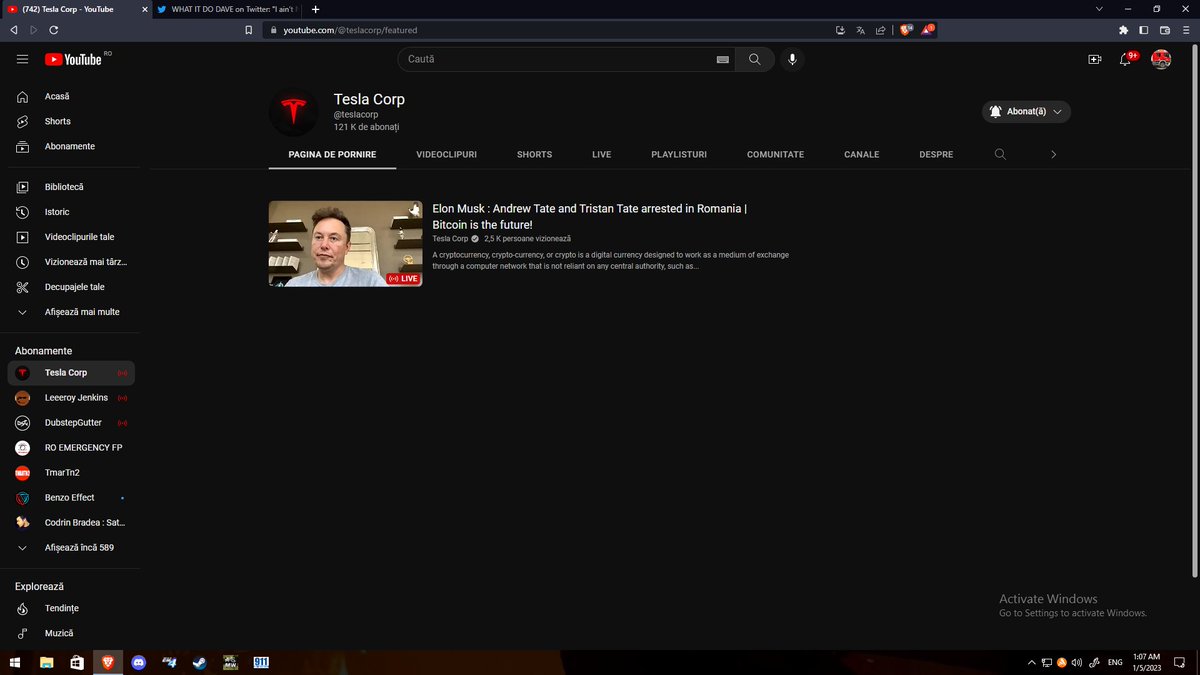Open the Elon Musk live stream title
Screen dimensions: 1200x675
(x=589, y=217)
